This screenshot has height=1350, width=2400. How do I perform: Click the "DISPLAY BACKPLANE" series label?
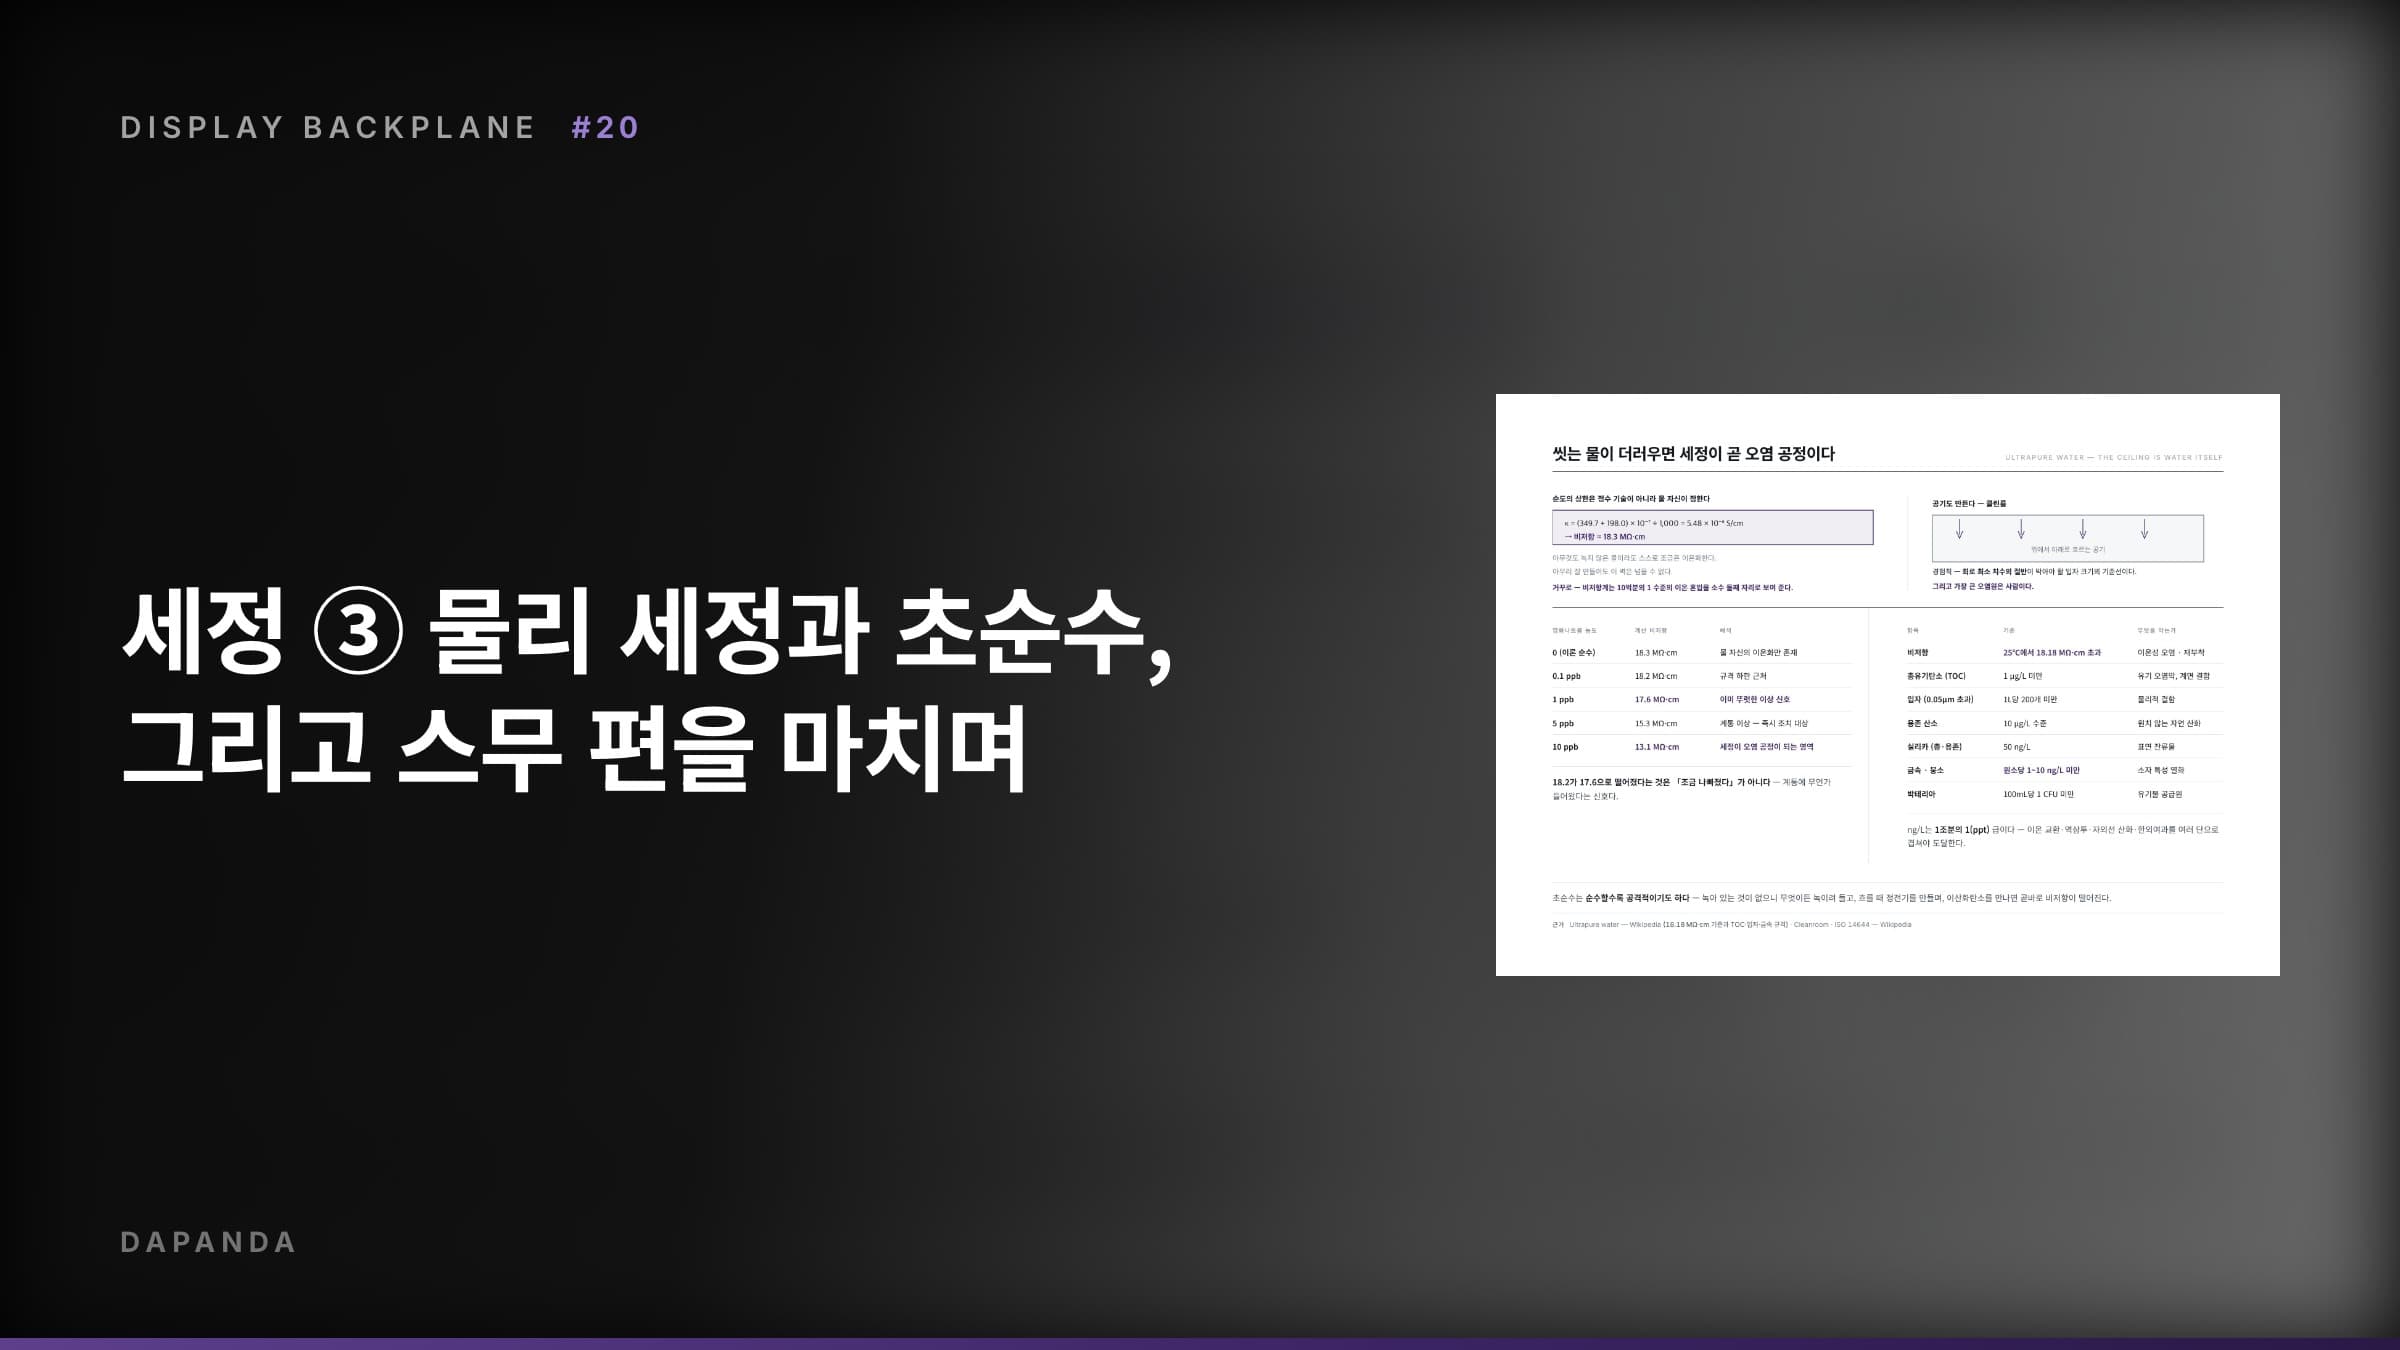coord(328,127)
